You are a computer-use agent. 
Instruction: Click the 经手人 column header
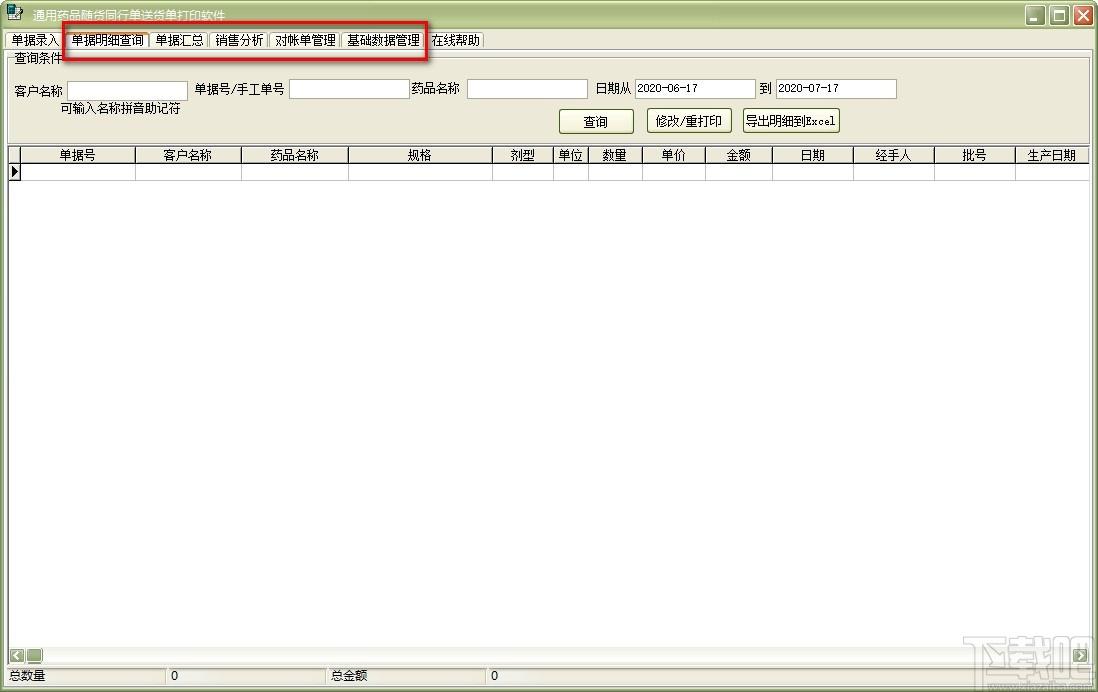click(894, 155)
